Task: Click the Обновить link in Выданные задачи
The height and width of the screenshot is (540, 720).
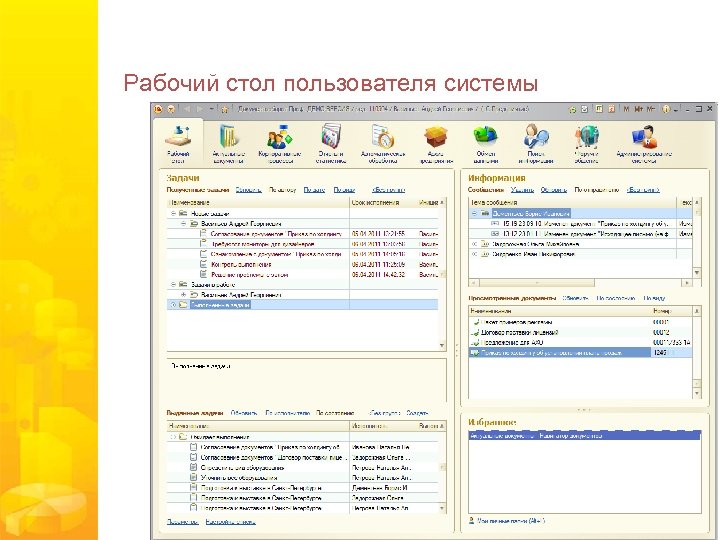Action: (244, 413)
